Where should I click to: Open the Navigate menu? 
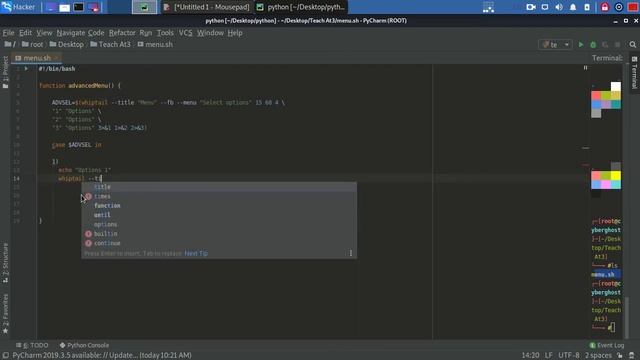71,33
